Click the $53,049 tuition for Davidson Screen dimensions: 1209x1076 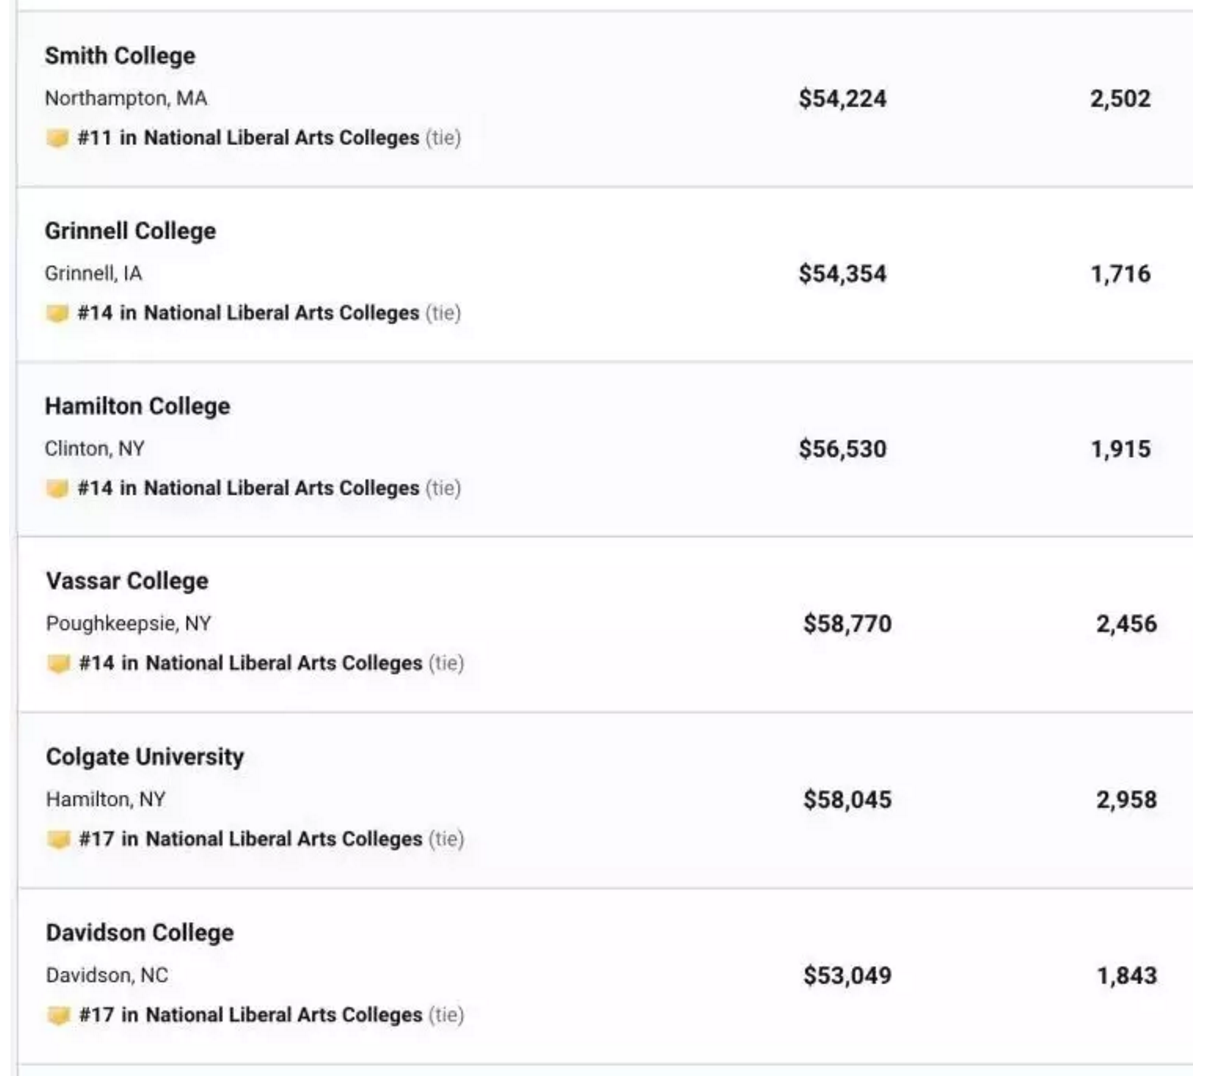tap(847, 976)
